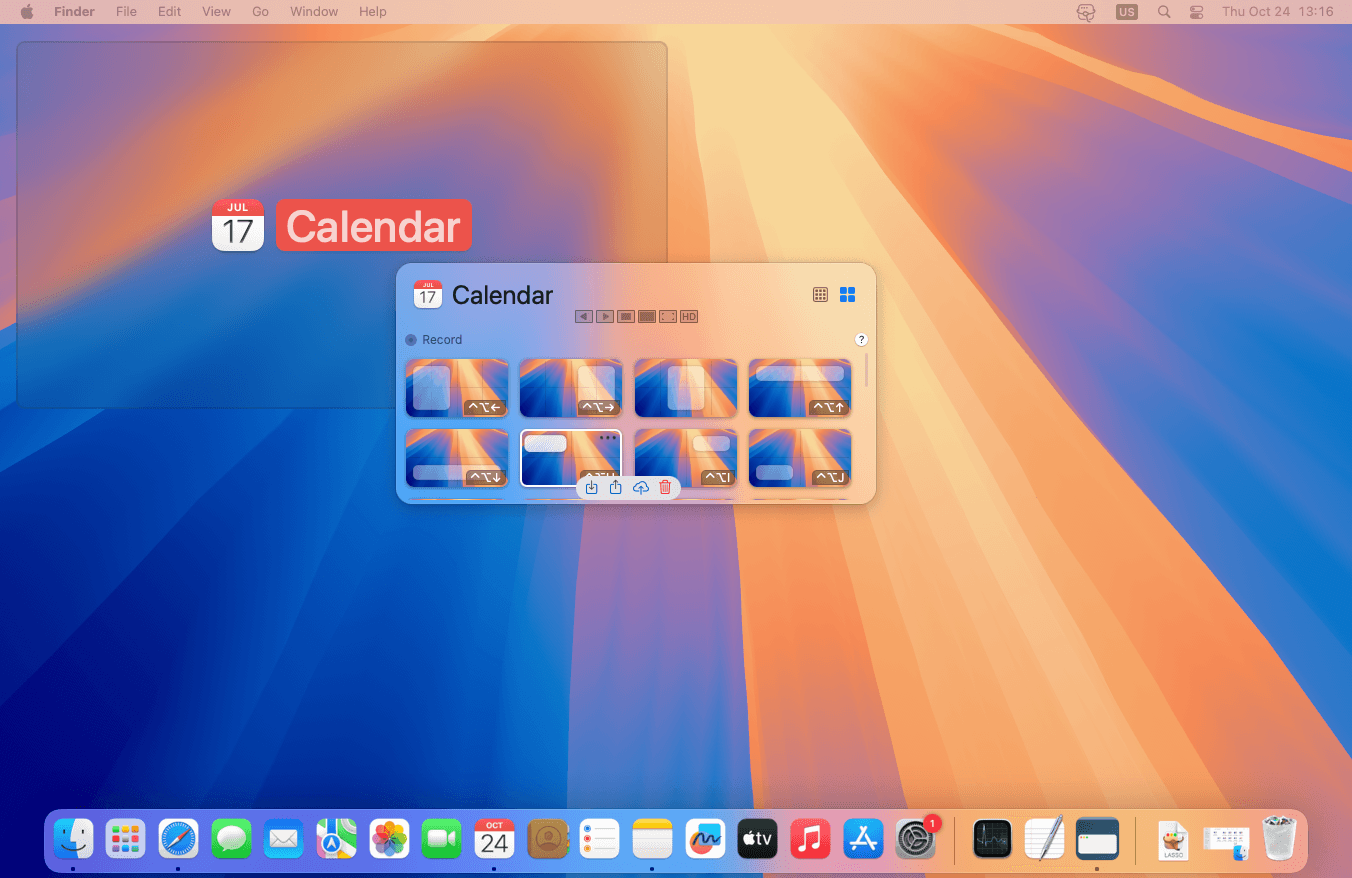The image size is (1352, 878).
Task: Open the US input source menu
Action: click(1127, 12)
